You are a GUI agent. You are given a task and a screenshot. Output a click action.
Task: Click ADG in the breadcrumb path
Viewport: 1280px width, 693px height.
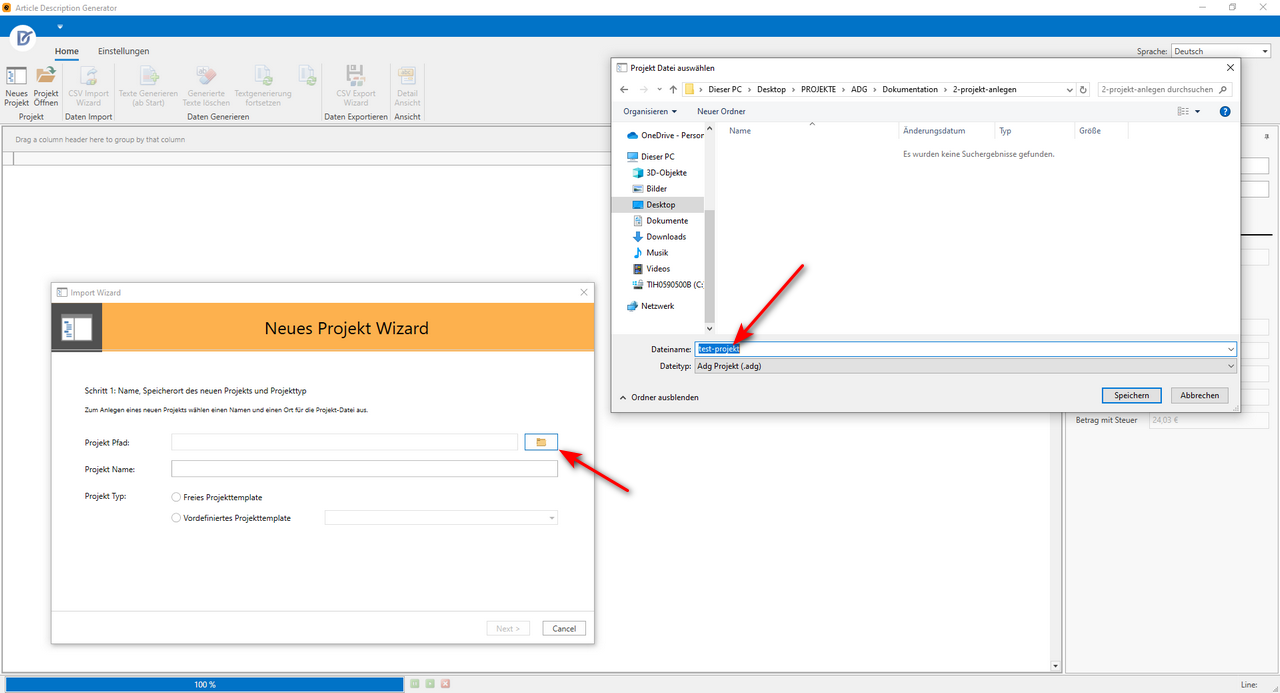(x=859, y=89)
